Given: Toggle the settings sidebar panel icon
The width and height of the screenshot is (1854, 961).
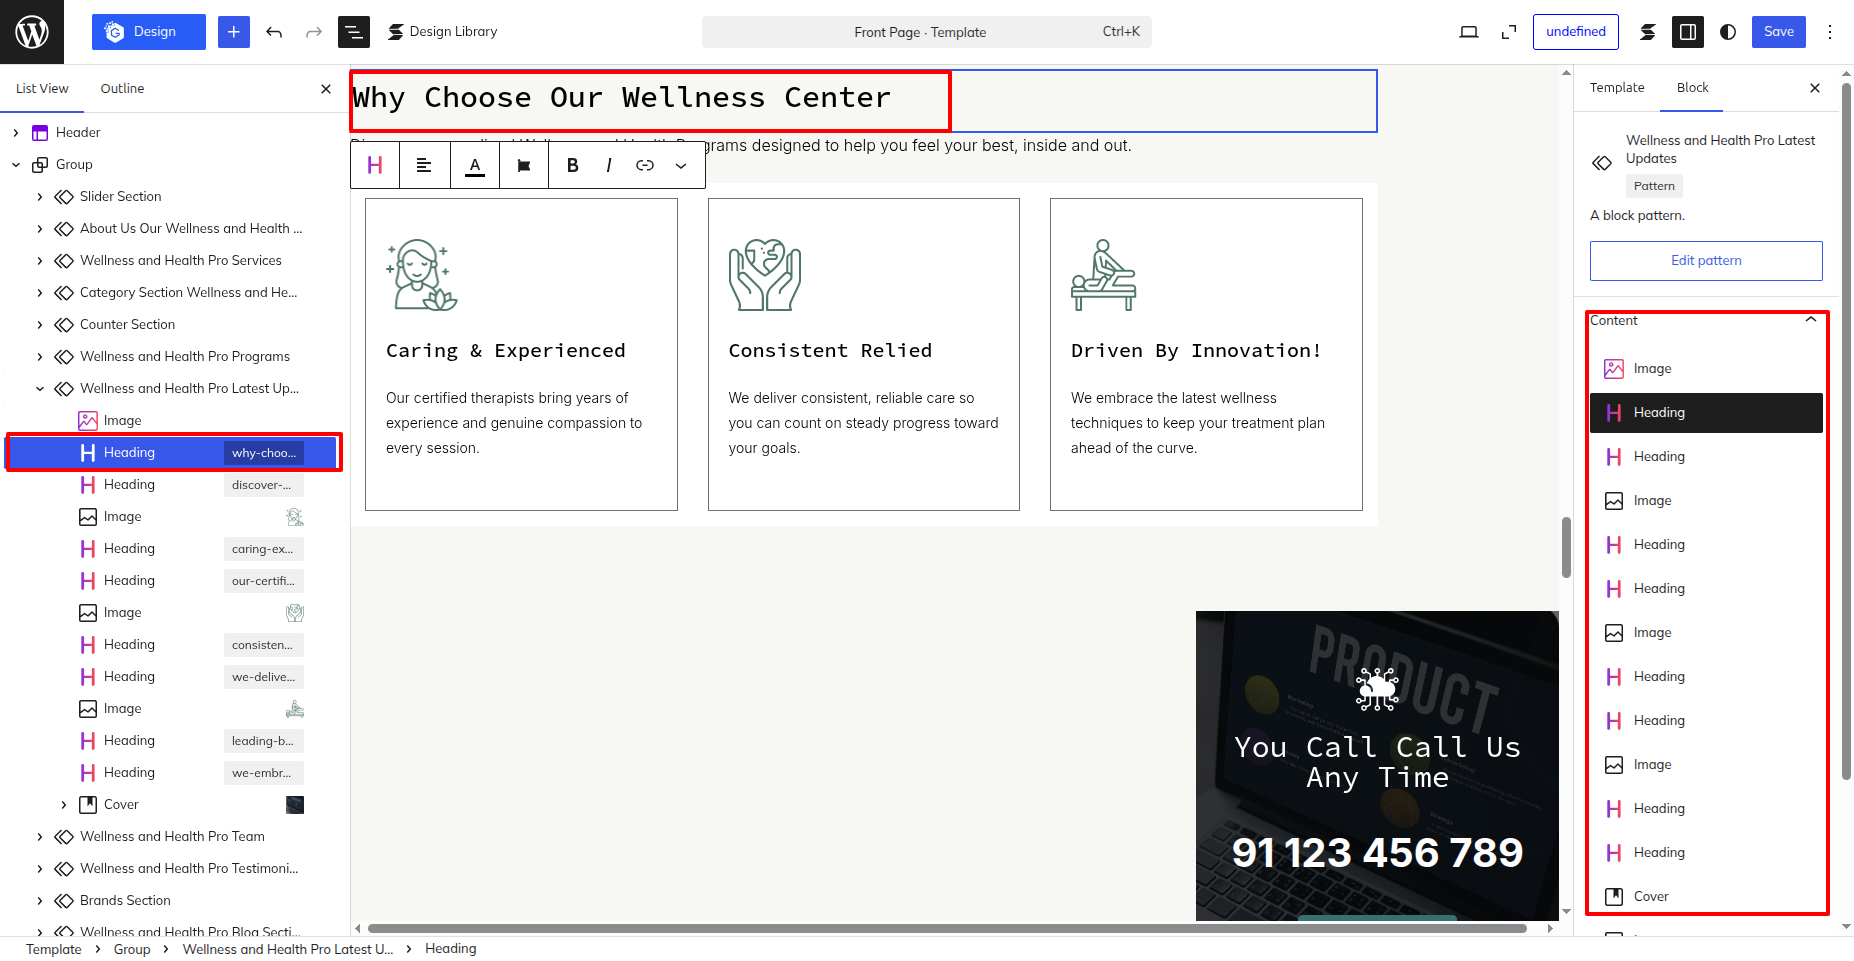Looking at the screenshot, I should point(1688,32).
